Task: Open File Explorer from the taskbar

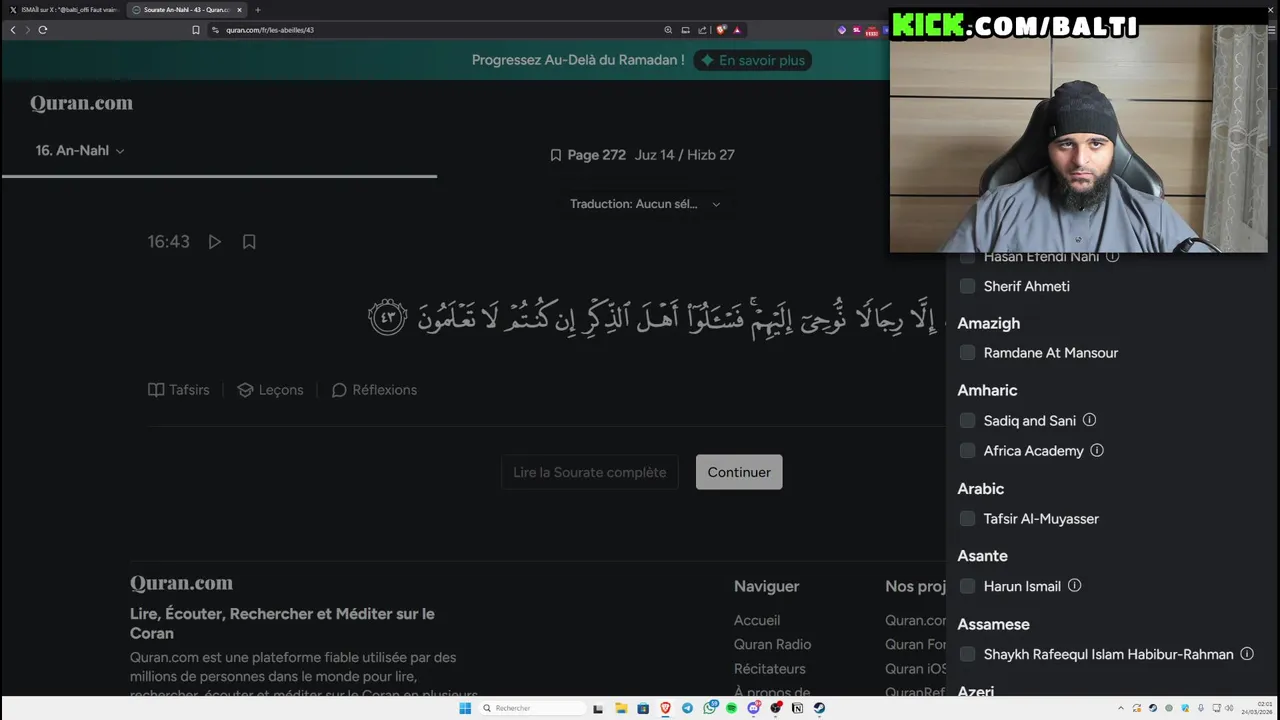Action: click(621, 708)
